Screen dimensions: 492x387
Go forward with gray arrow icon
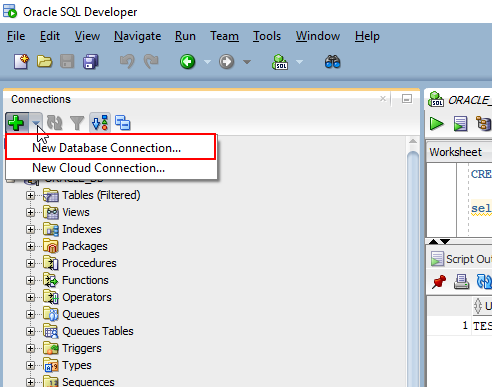tap(227, 62)
